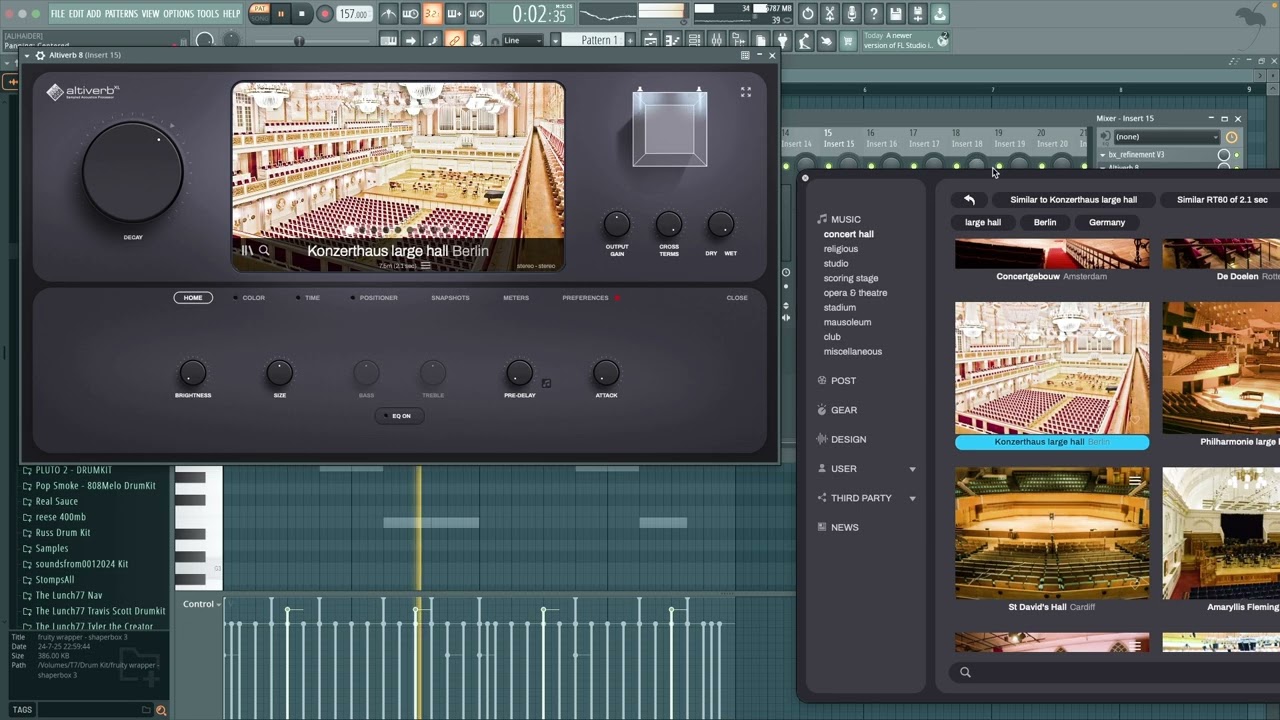Viewport: 1280px width, 720px height.
Task: Select St David's Hall Cardiff thumbnail
Action: tap(1052, 533)
